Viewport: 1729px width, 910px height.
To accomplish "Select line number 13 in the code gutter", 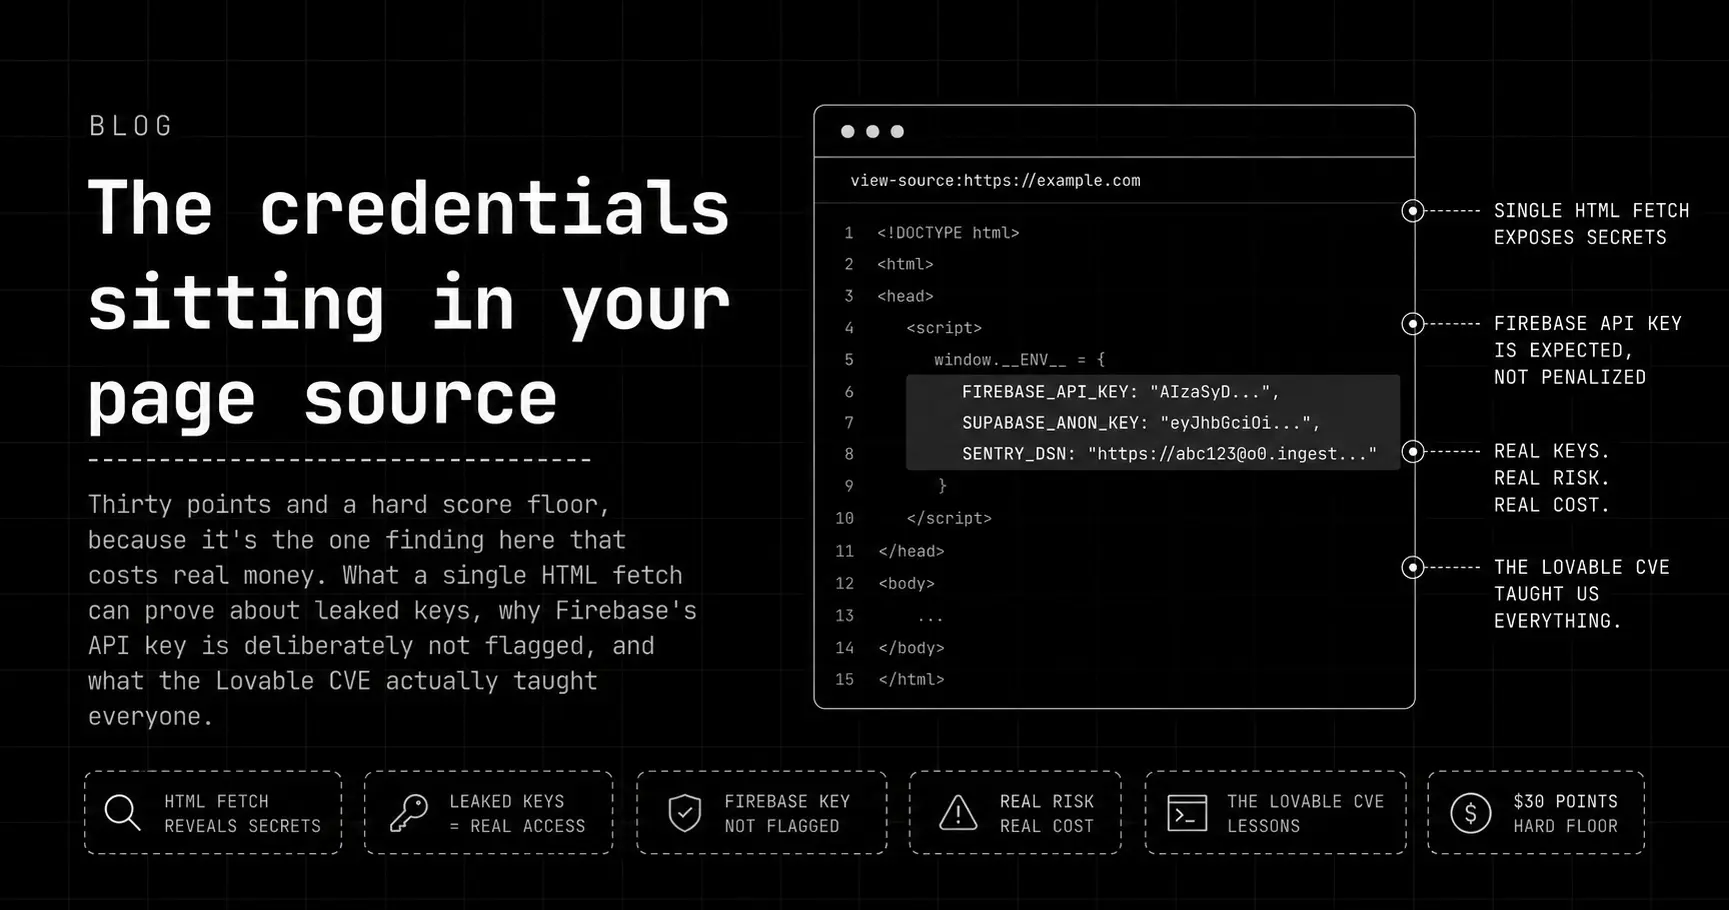I will (x=845, y=616).
